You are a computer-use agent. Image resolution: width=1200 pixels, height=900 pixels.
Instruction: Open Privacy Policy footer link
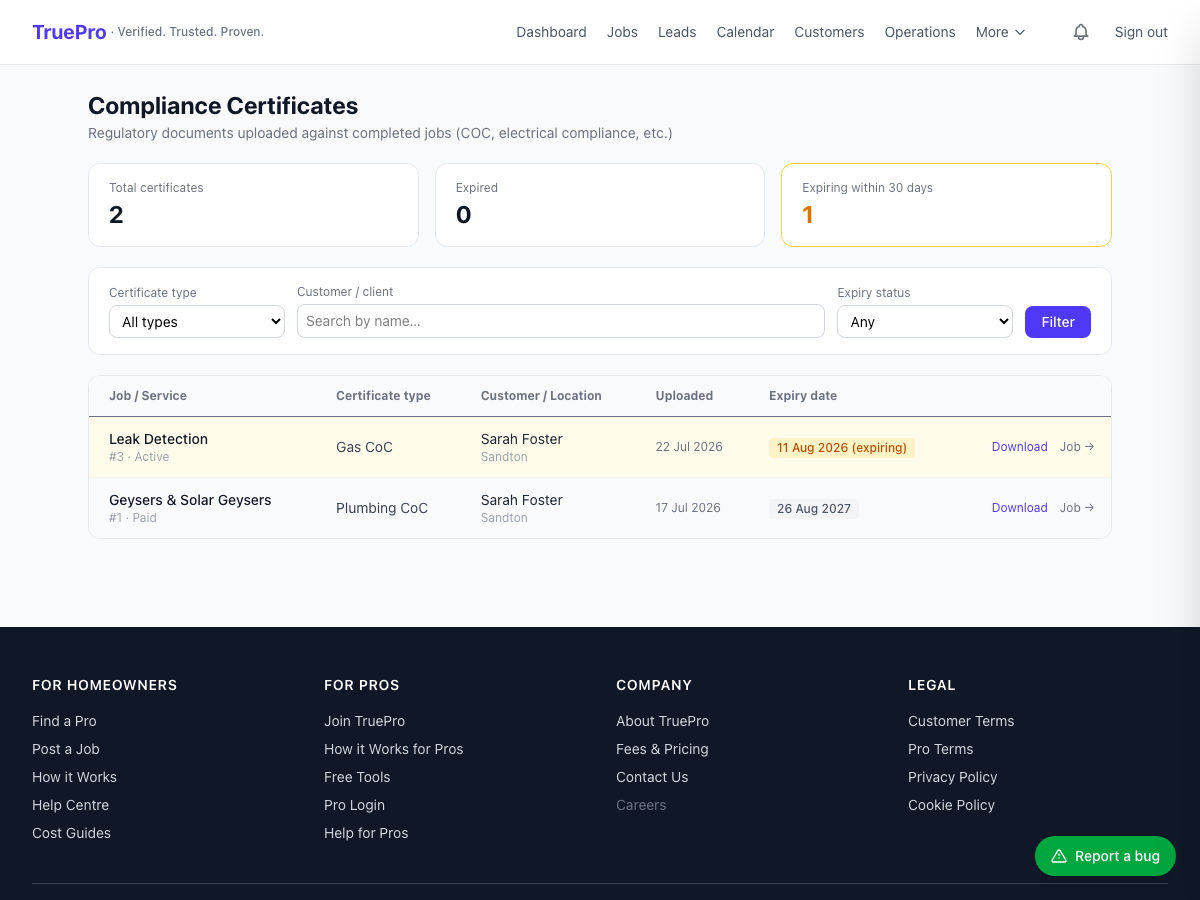tap(952, 777)
